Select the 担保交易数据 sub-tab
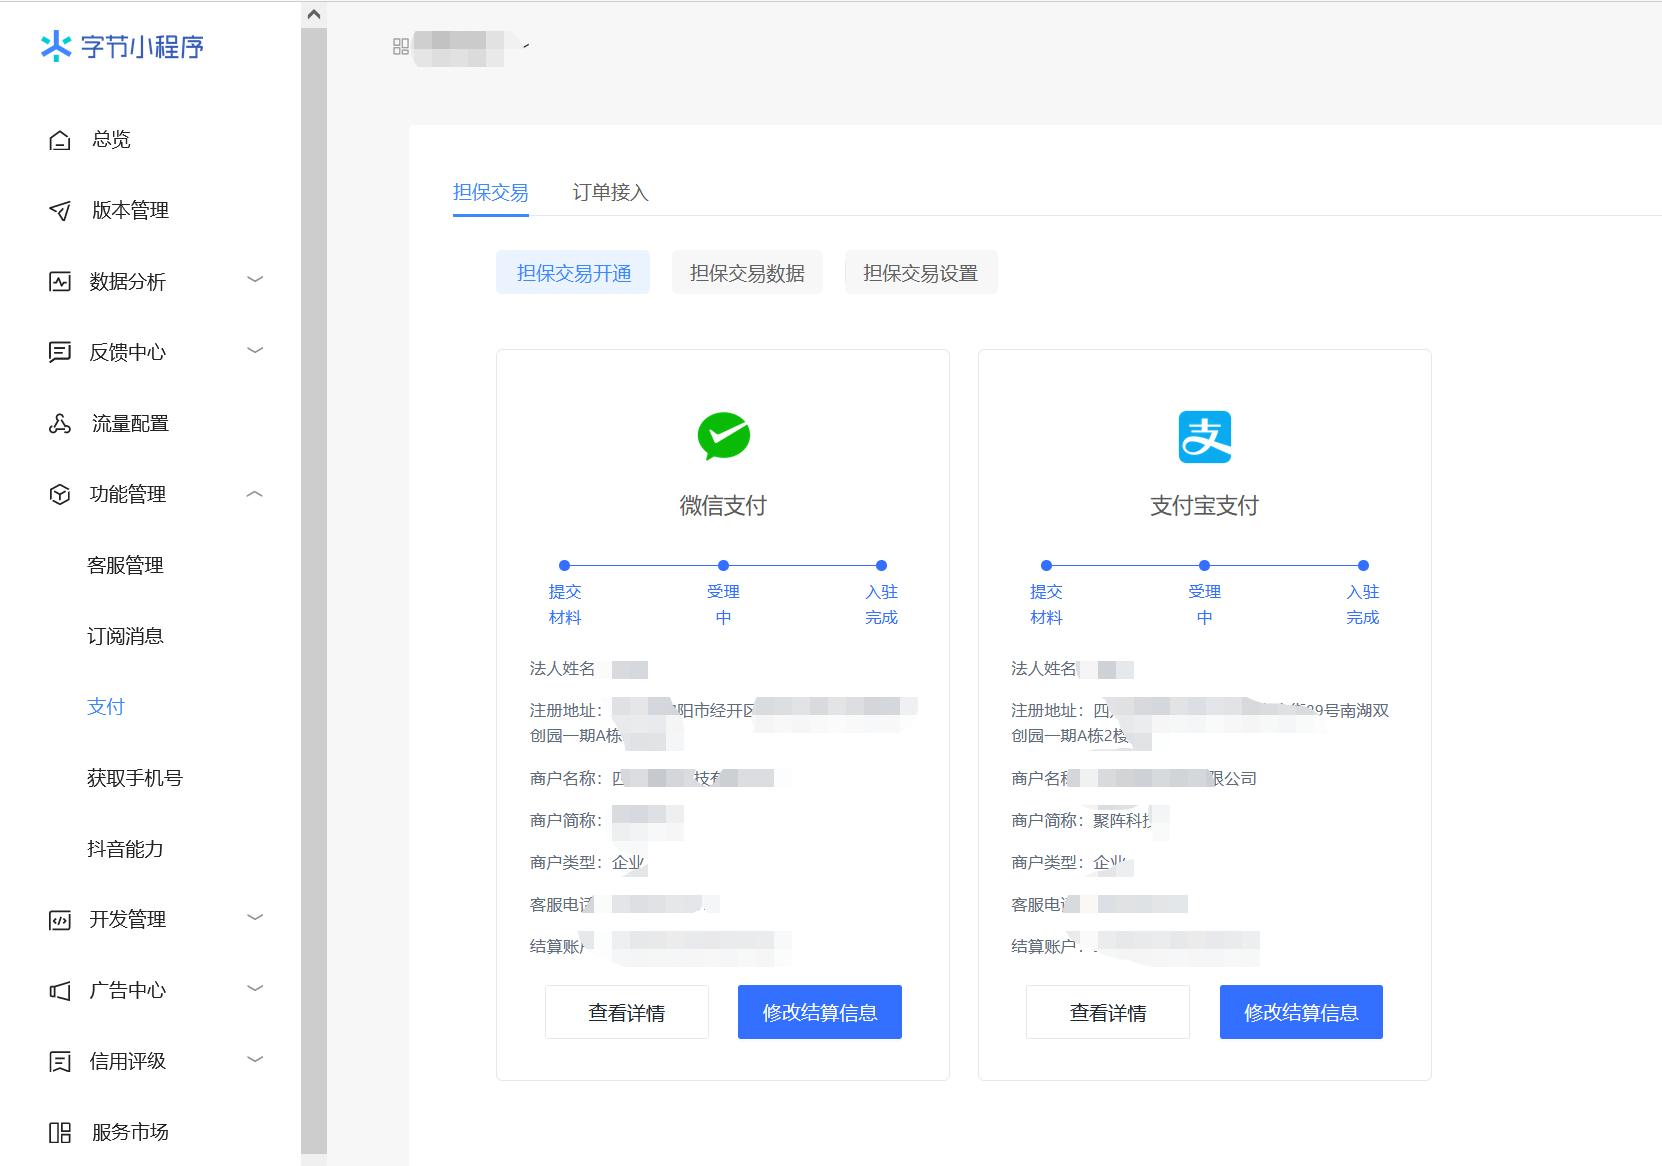 click(x=747, y=273)
